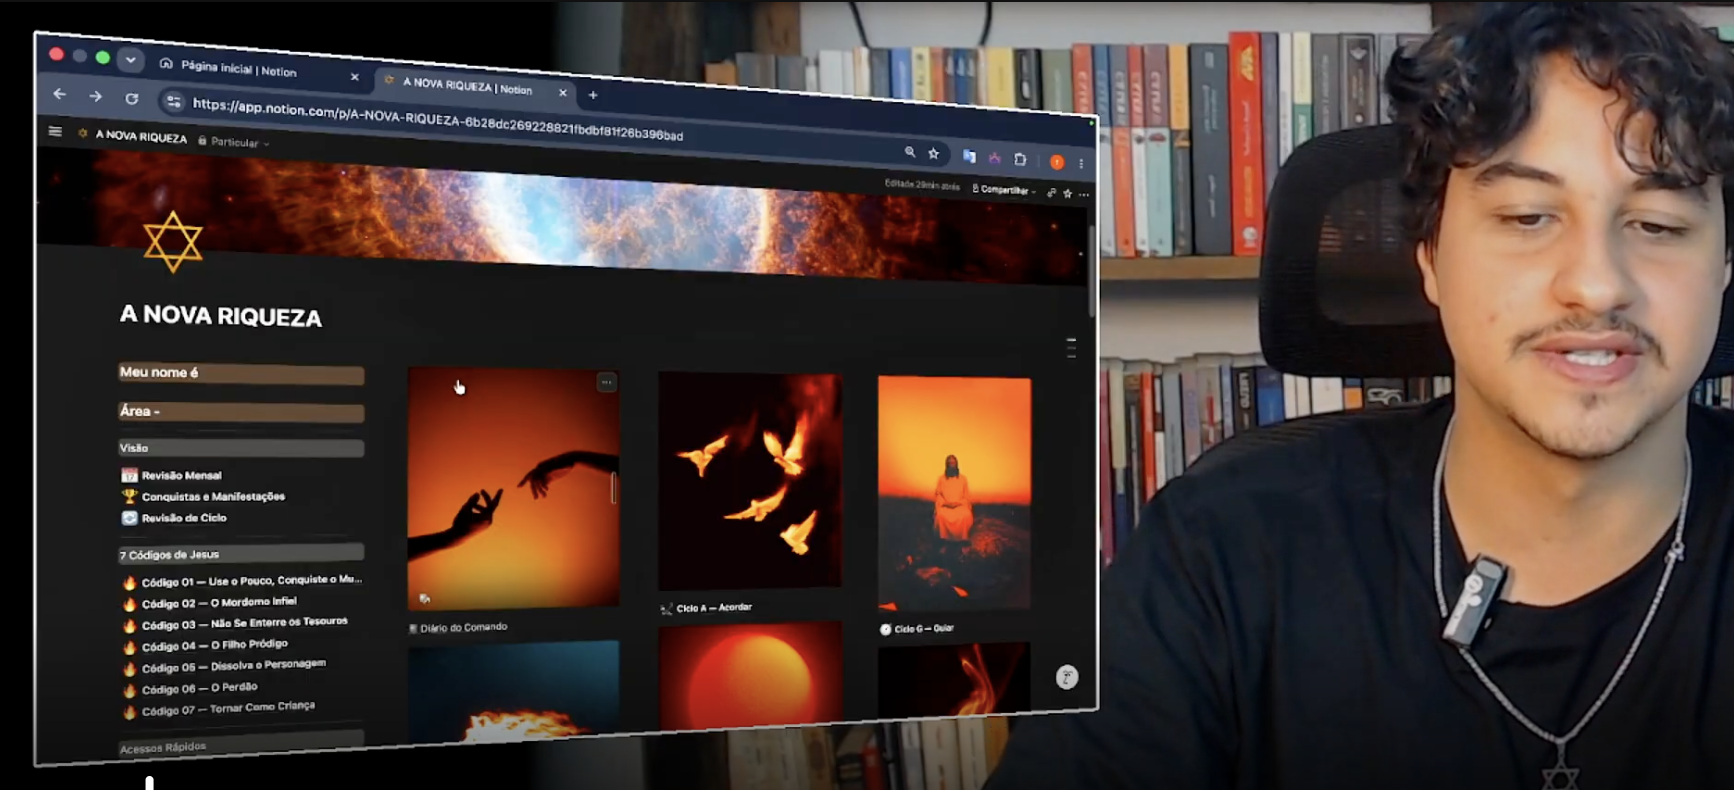
Task: Open a new tab with the plus button
Action: [x=593, y=95]
